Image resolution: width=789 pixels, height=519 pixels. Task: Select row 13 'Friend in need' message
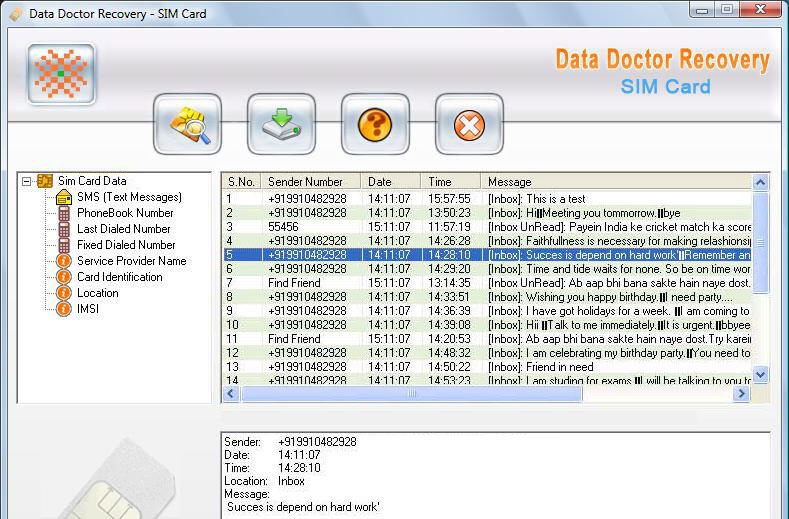[x=487, y=367]
